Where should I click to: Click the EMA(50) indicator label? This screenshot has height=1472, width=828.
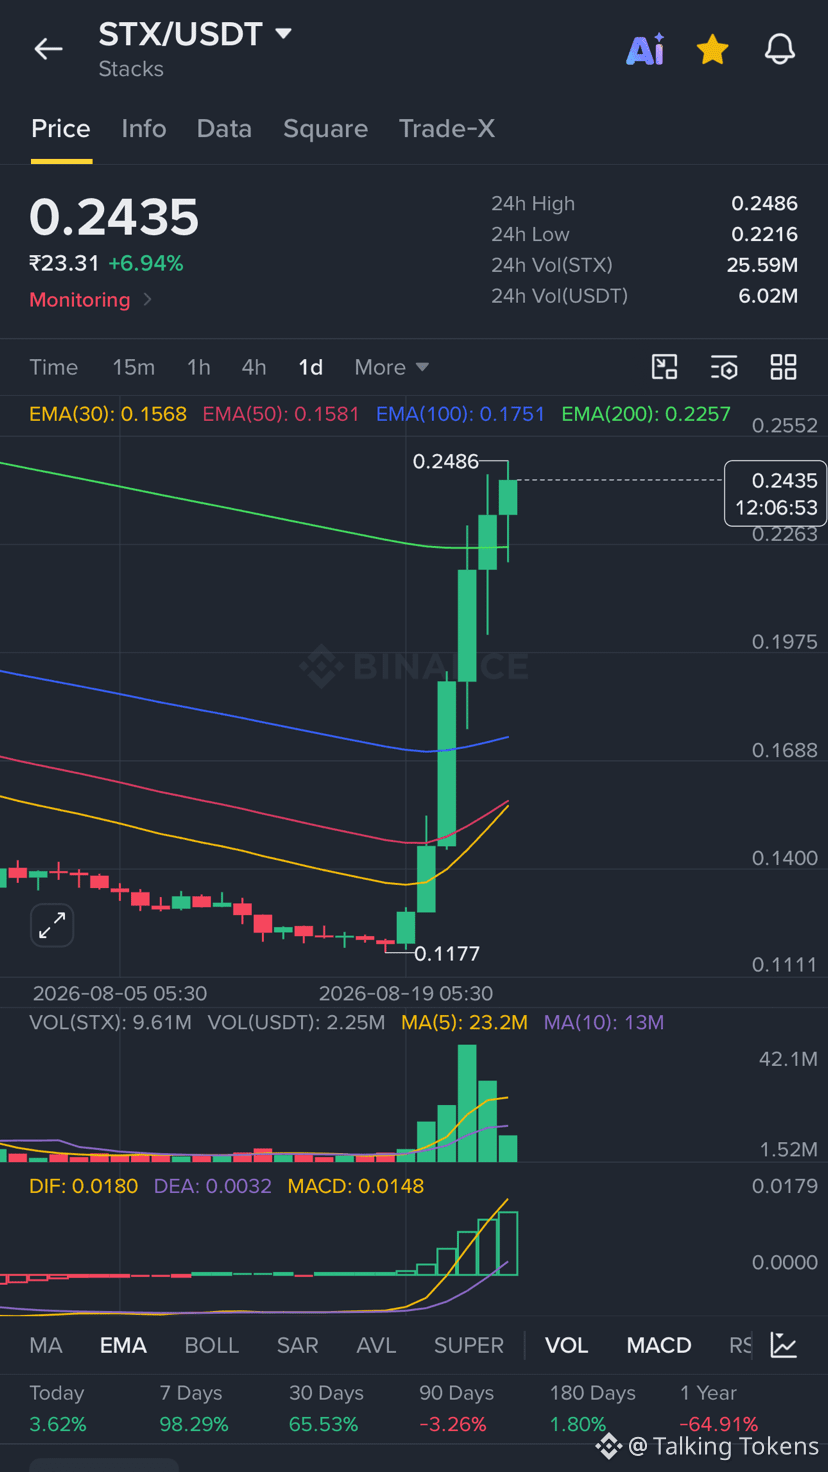pos(281,414)
